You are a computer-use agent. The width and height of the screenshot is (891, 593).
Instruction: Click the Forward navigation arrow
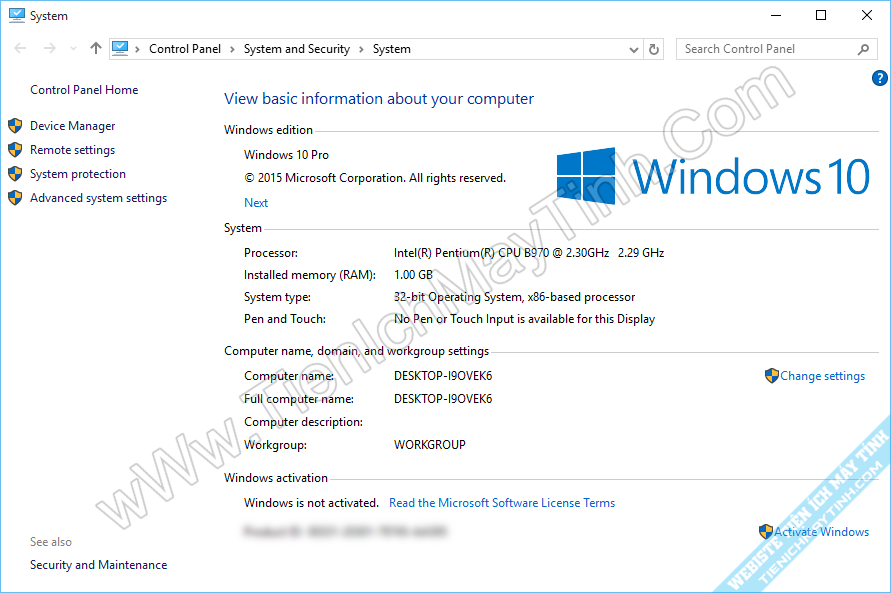[50, 49]
